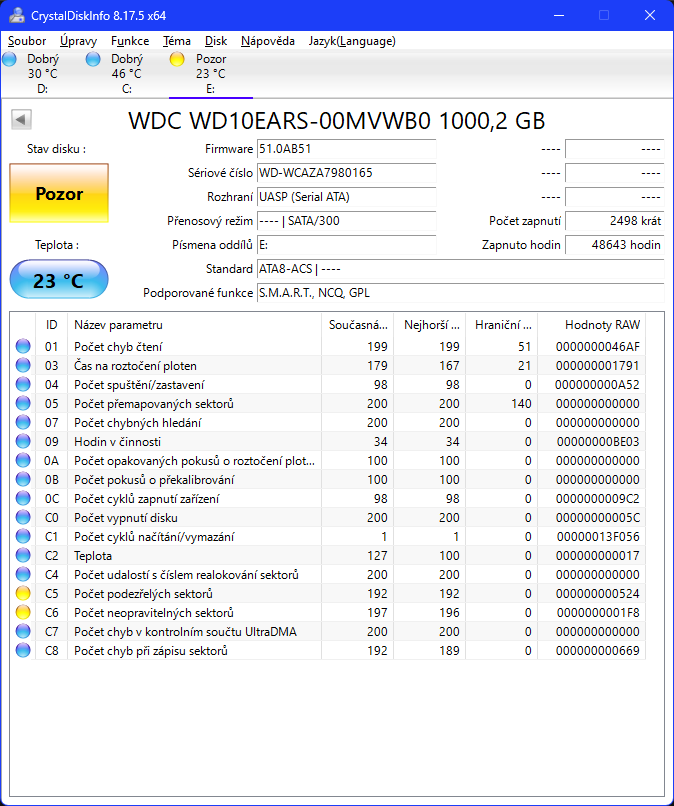Click the Přenosový režim field SATA/300
Image resolution: width=674 pixels, height=806 pixels.
pos(347,221)
